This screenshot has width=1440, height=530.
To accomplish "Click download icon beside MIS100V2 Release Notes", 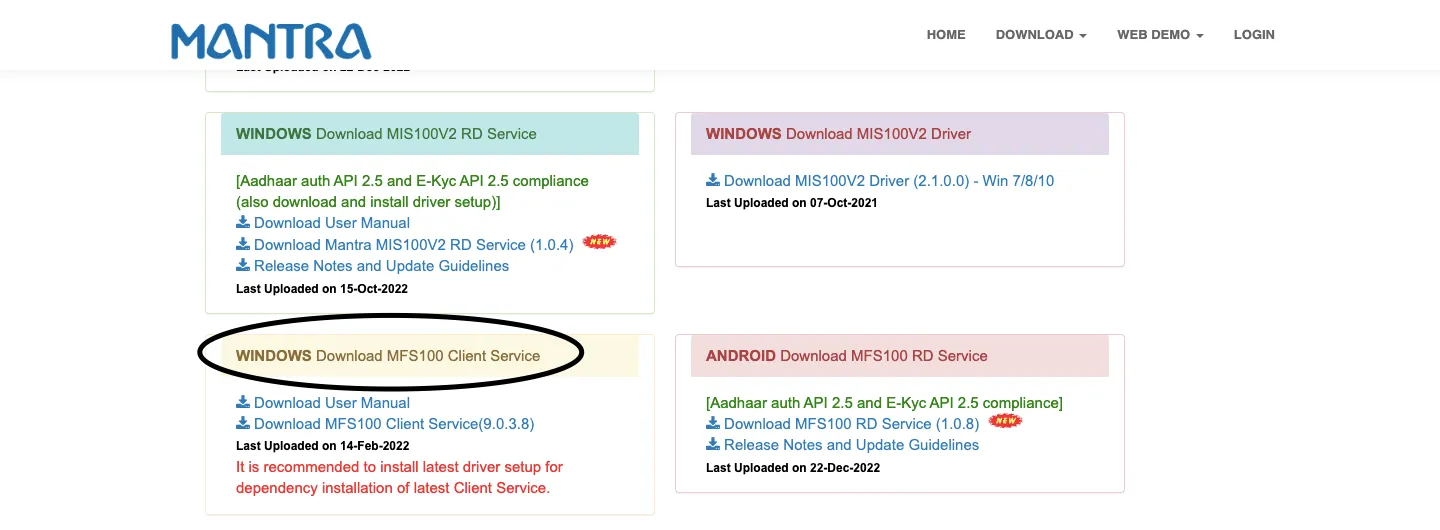I will [x=243, y=265].
